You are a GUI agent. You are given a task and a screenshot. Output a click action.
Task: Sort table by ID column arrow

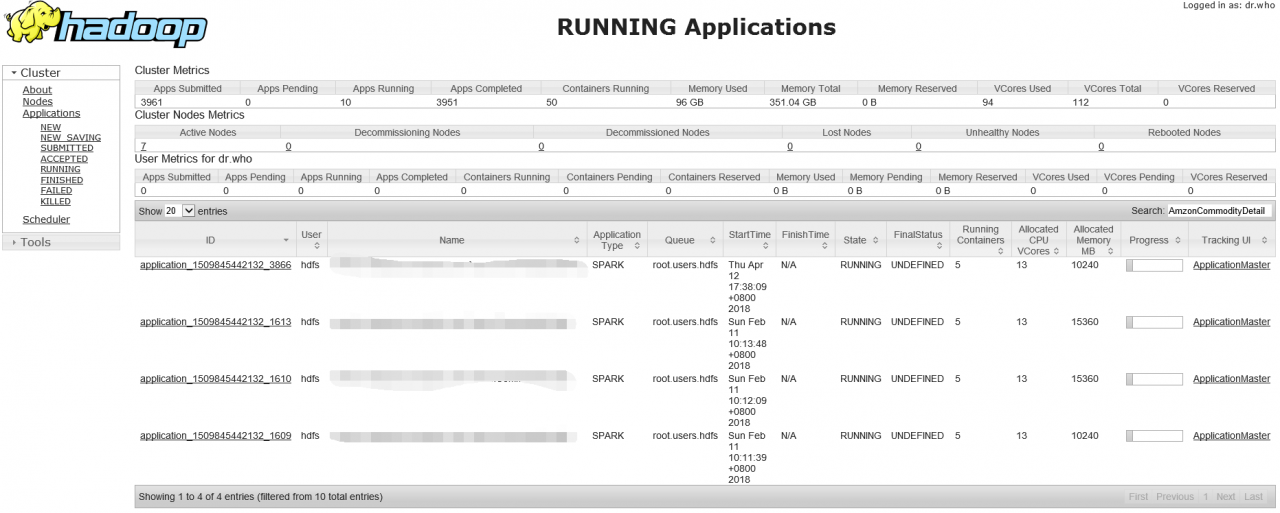(x=286, y=241)
